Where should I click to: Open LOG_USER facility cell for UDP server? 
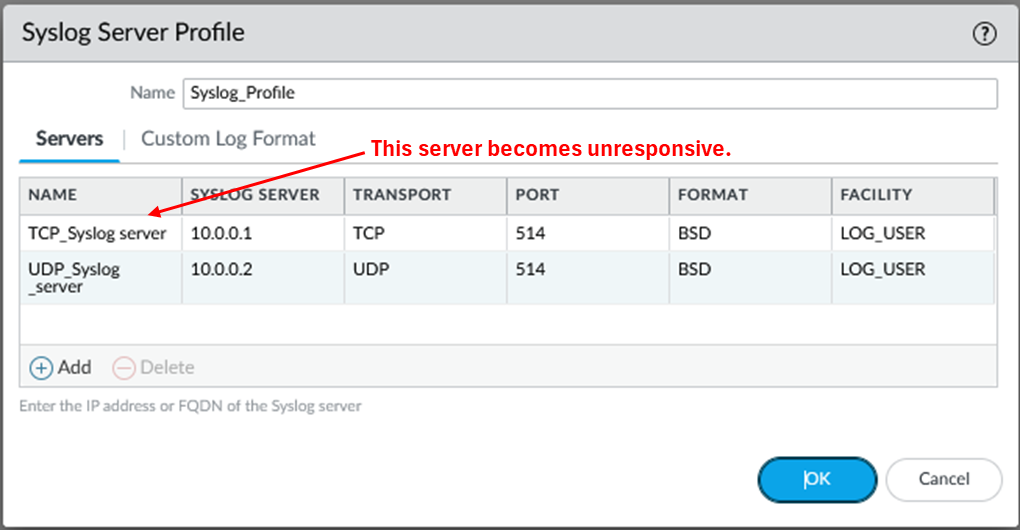pyautogui.click(x=911, y=270)
